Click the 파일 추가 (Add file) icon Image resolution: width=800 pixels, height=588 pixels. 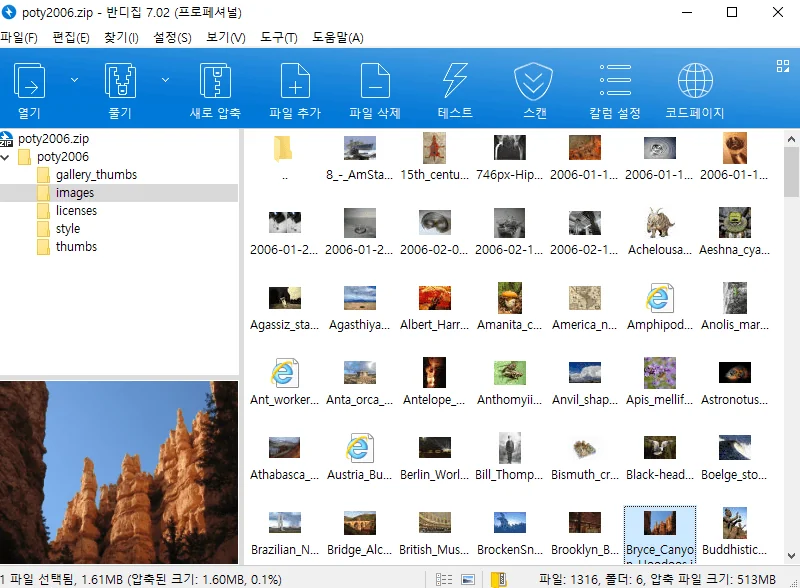click(x=295, y=81)
